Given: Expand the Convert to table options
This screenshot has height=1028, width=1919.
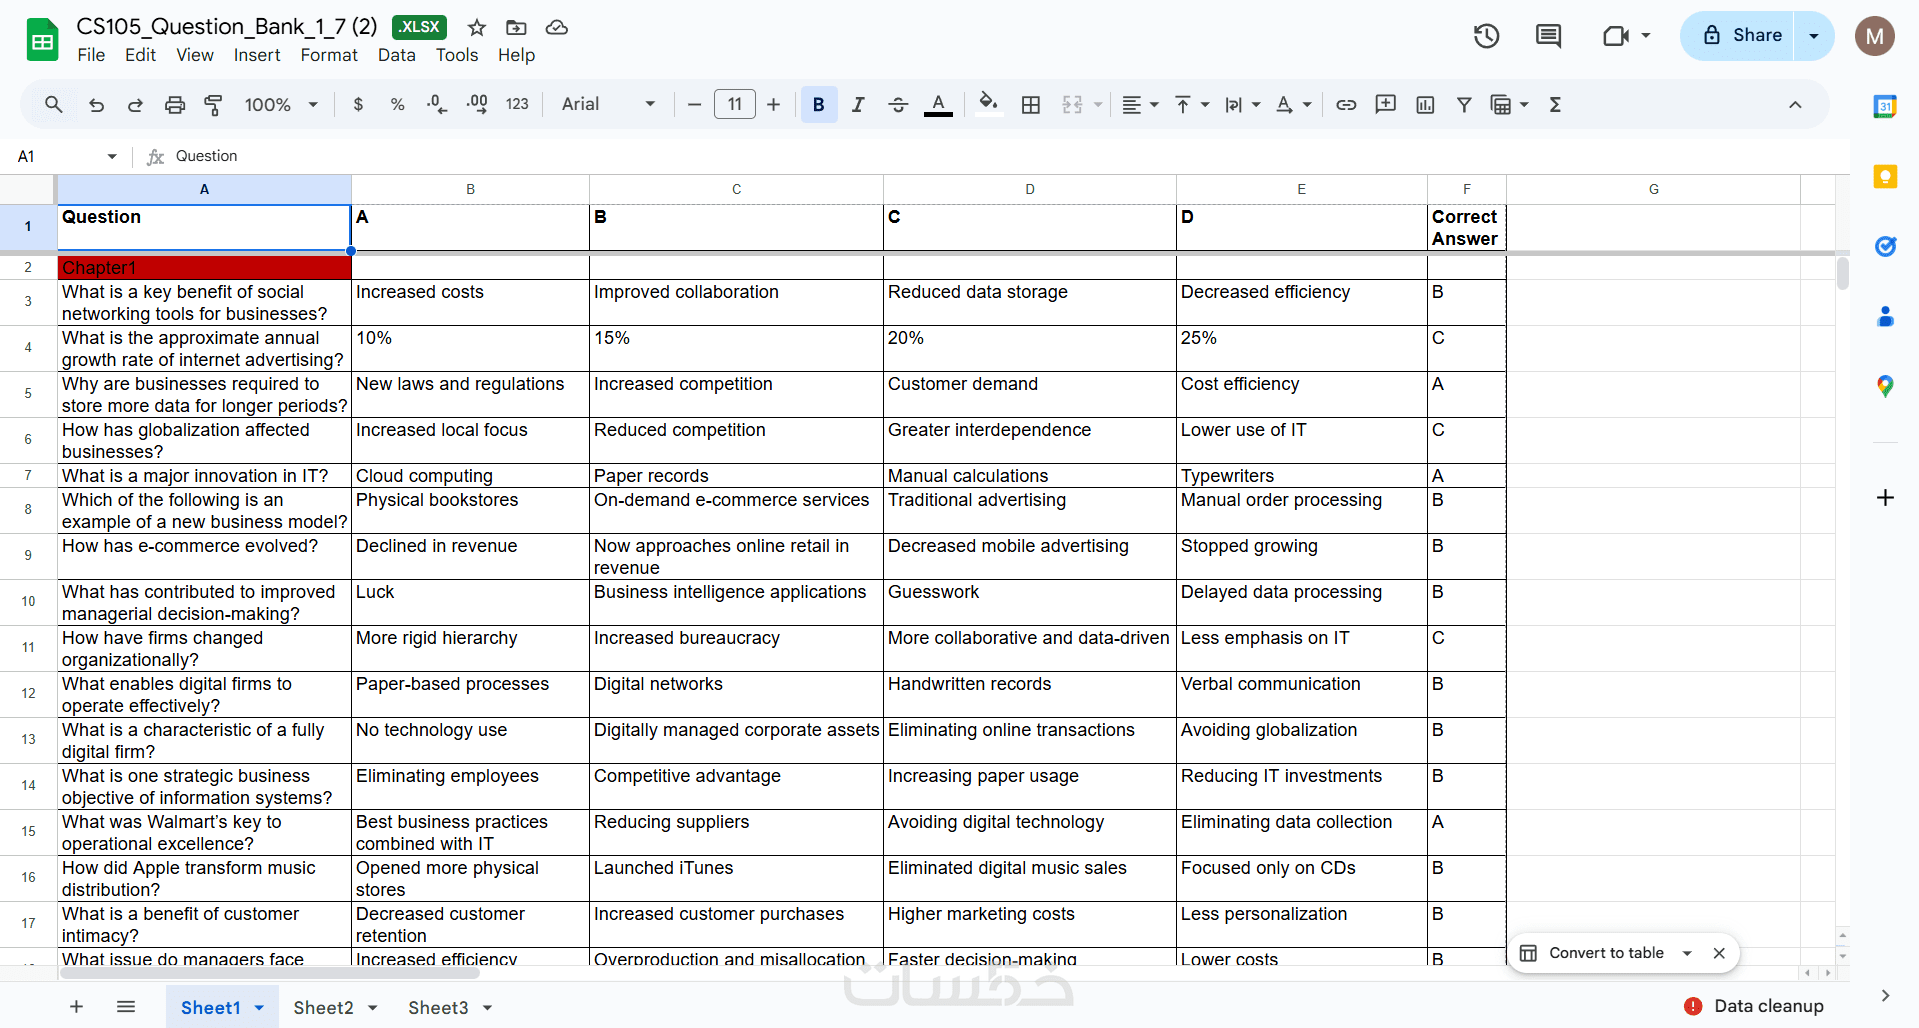Looking at the screenshot, I should coord(1687,953).
